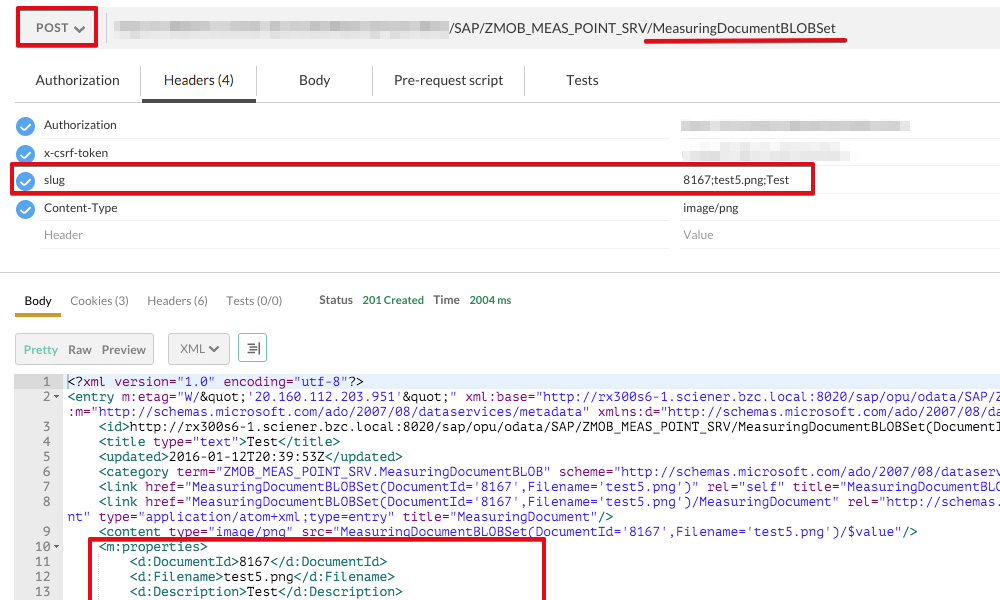Switch to Preview response view
Image resolution: width=1000 pixels, height=600 pixels.
124,350
